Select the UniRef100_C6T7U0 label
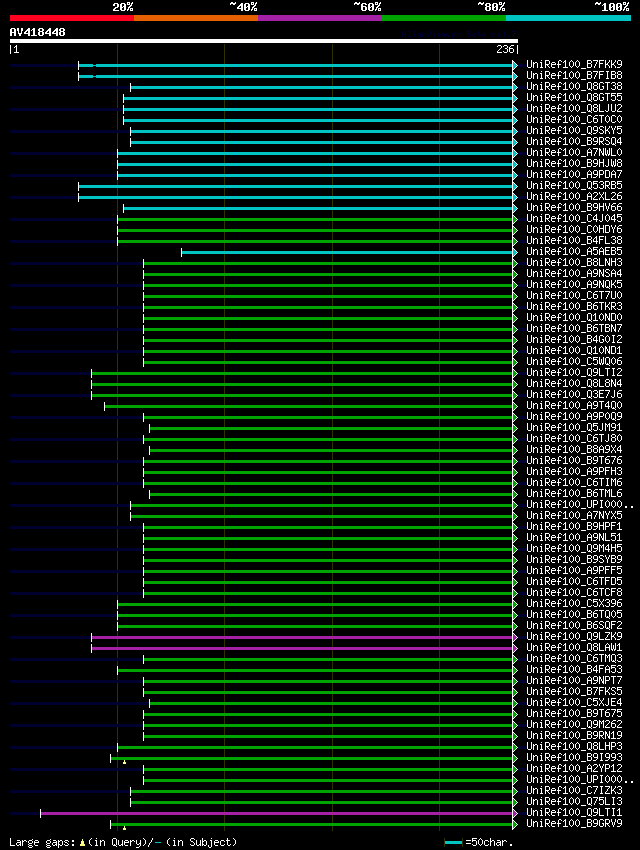 click(574, 295)
